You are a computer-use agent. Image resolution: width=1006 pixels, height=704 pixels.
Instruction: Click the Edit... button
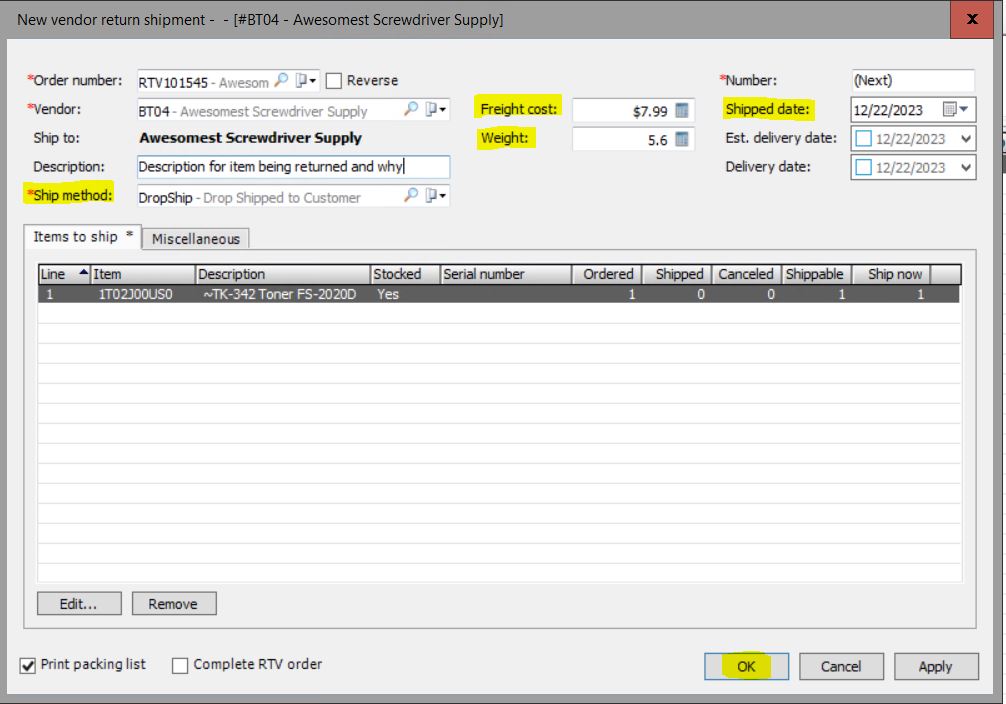tap(79, 604)
